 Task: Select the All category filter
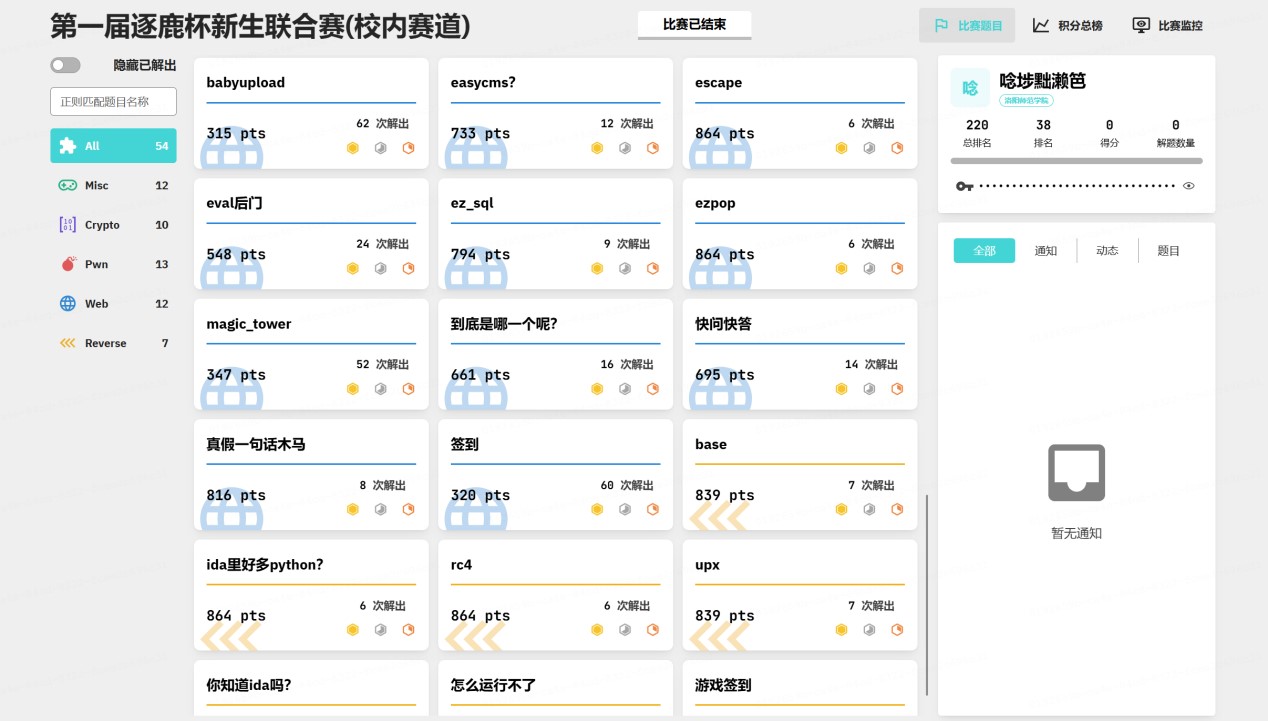click(x=113, y=146)
